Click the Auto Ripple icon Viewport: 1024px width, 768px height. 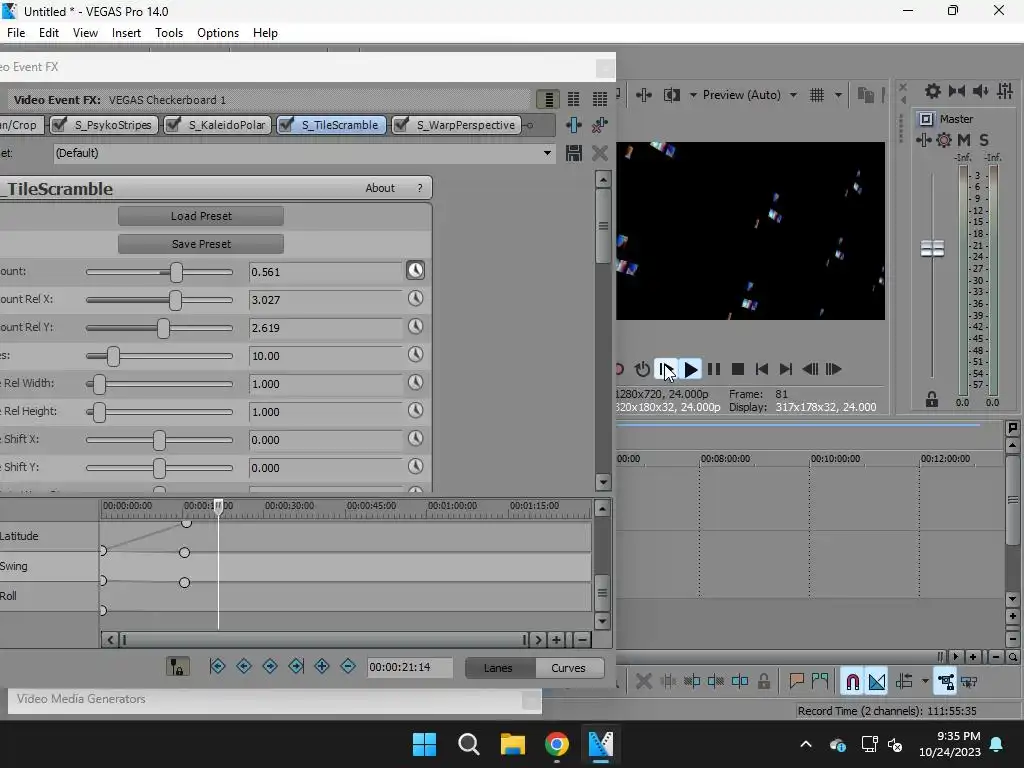(x=904, y=682)
